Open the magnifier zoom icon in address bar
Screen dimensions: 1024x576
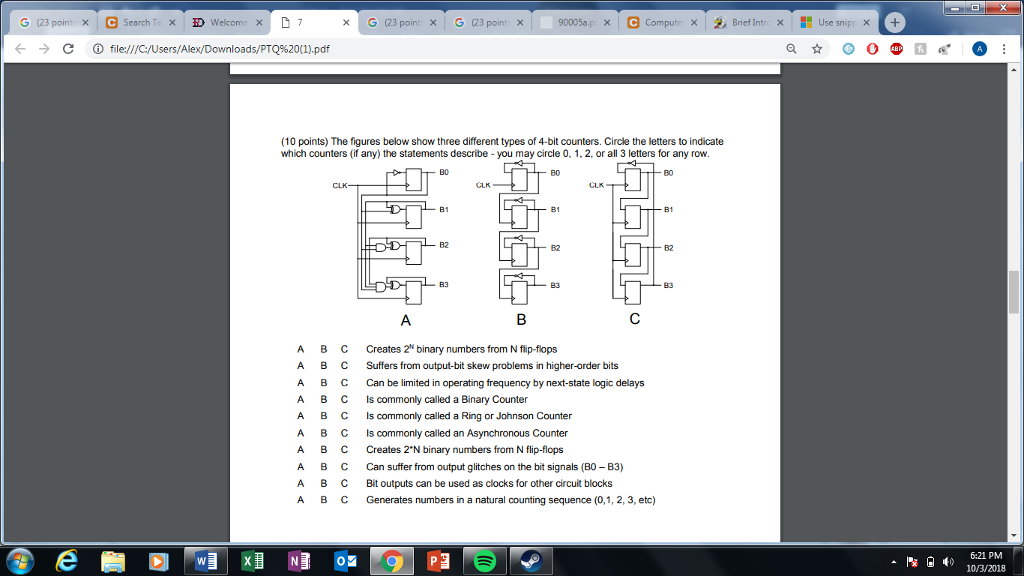point(789,47)
